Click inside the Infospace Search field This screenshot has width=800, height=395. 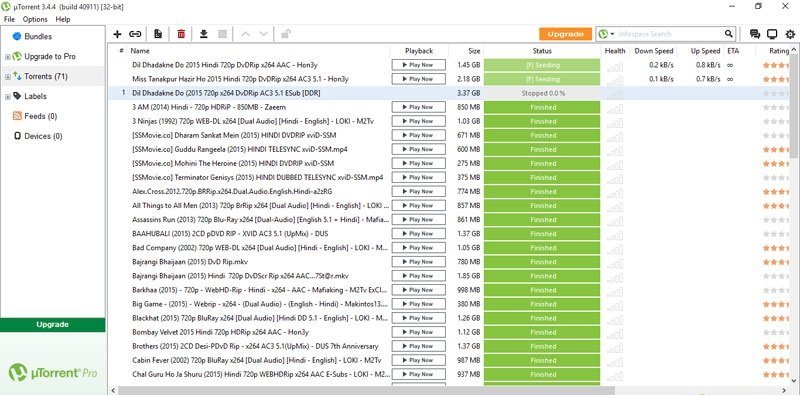[x=669, y=34]
